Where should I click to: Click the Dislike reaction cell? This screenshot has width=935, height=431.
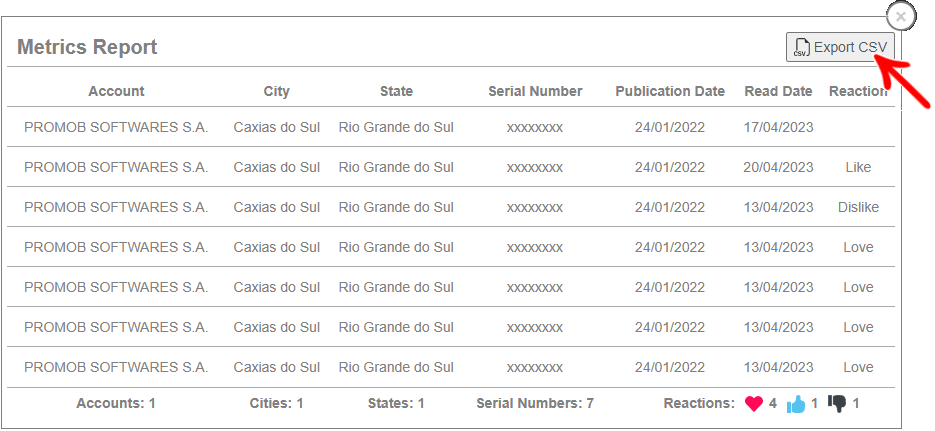coord(858,207)
